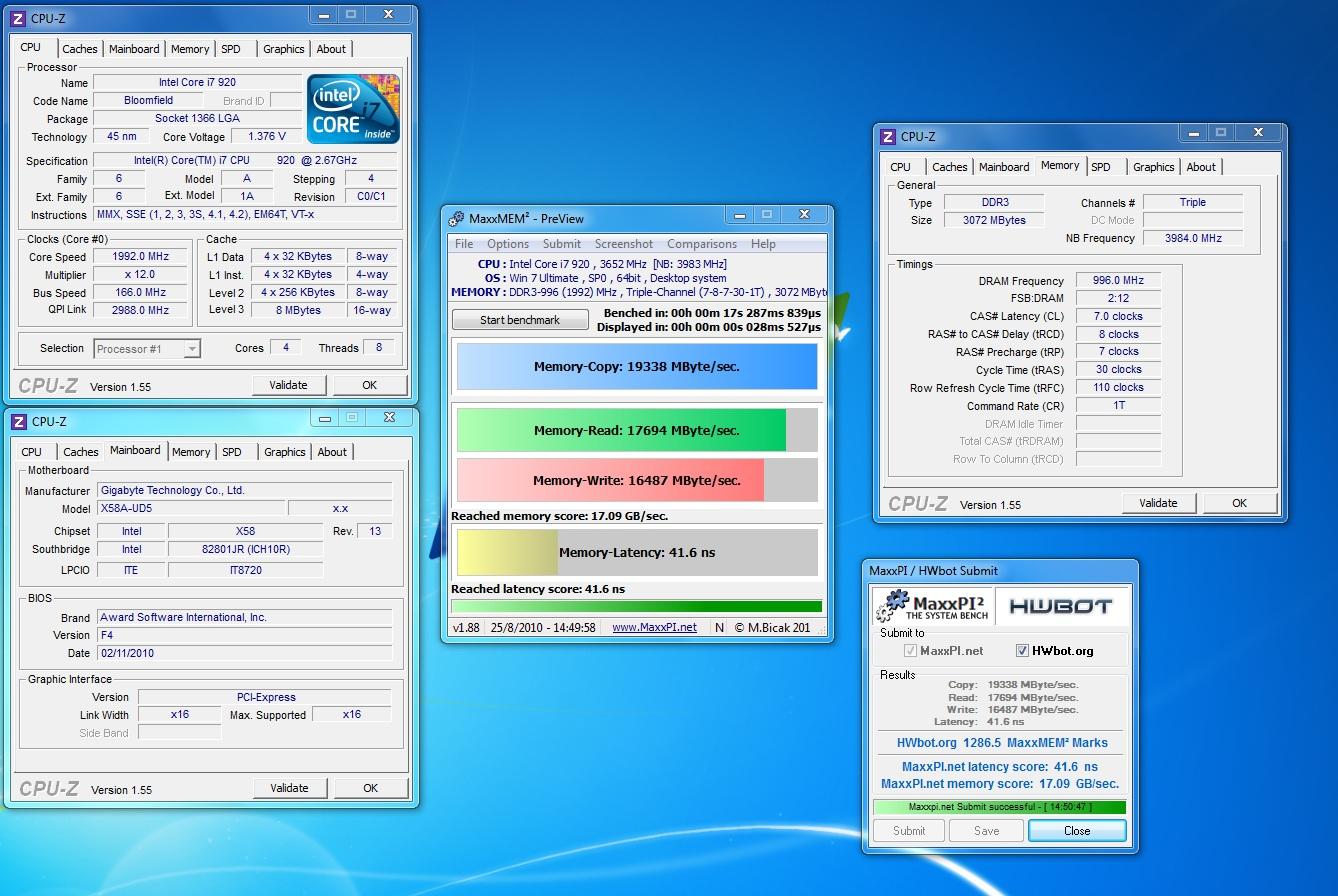This screenshot has height=896, width=1338.
Task: Click the Name field Intel Core i7 920
Action: 197,83
